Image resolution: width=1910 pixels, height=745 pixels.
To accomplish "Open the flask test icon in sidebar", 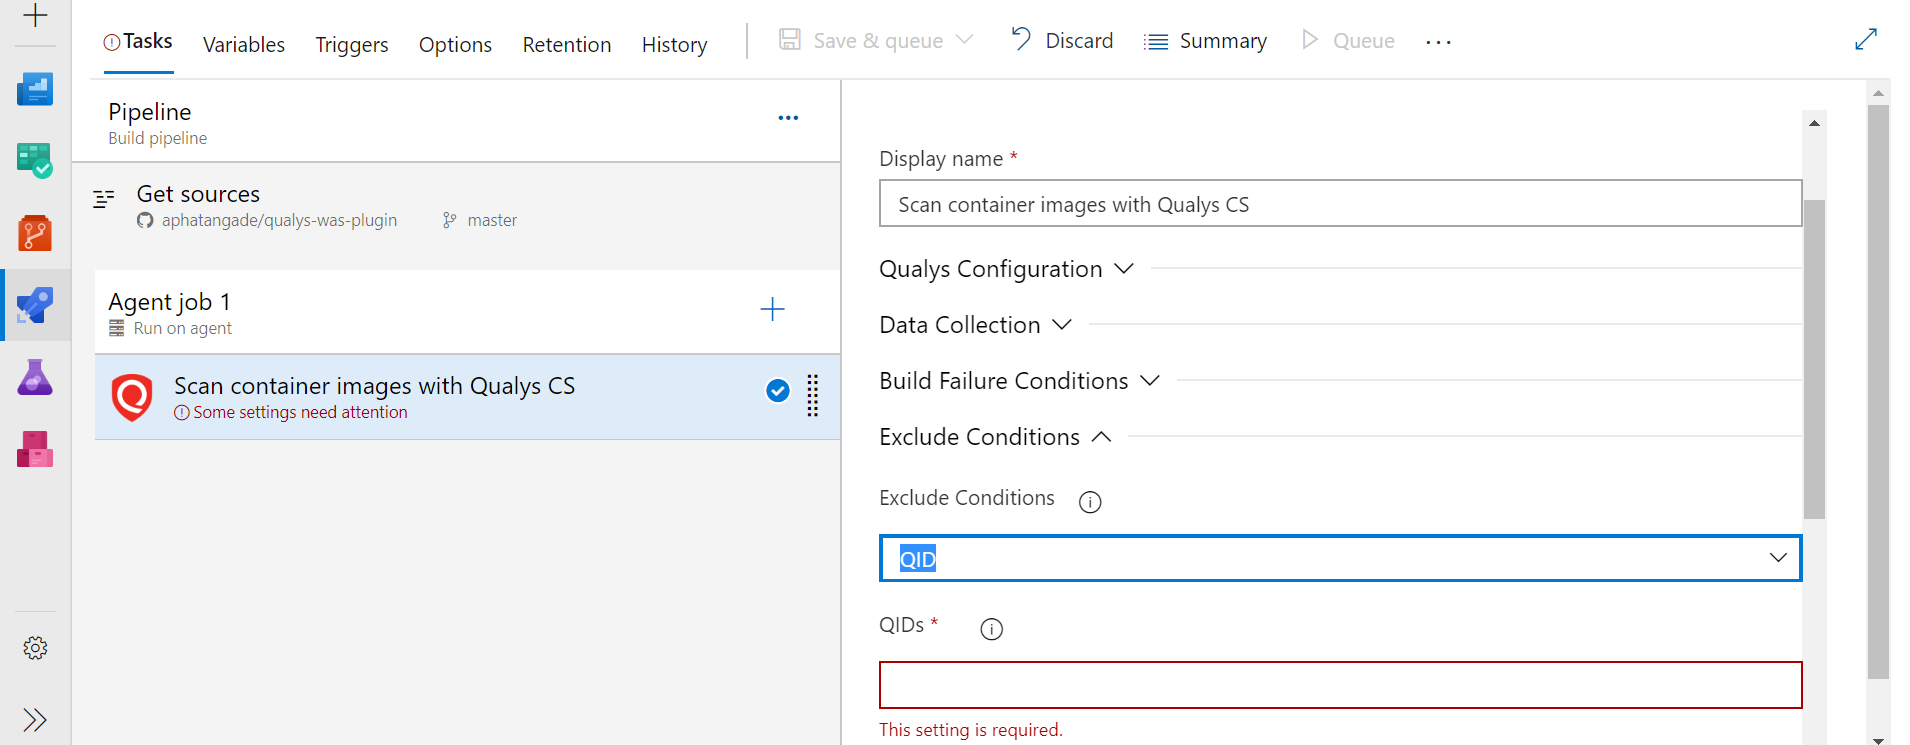I will pyautogui.click(x=35, y=377).
